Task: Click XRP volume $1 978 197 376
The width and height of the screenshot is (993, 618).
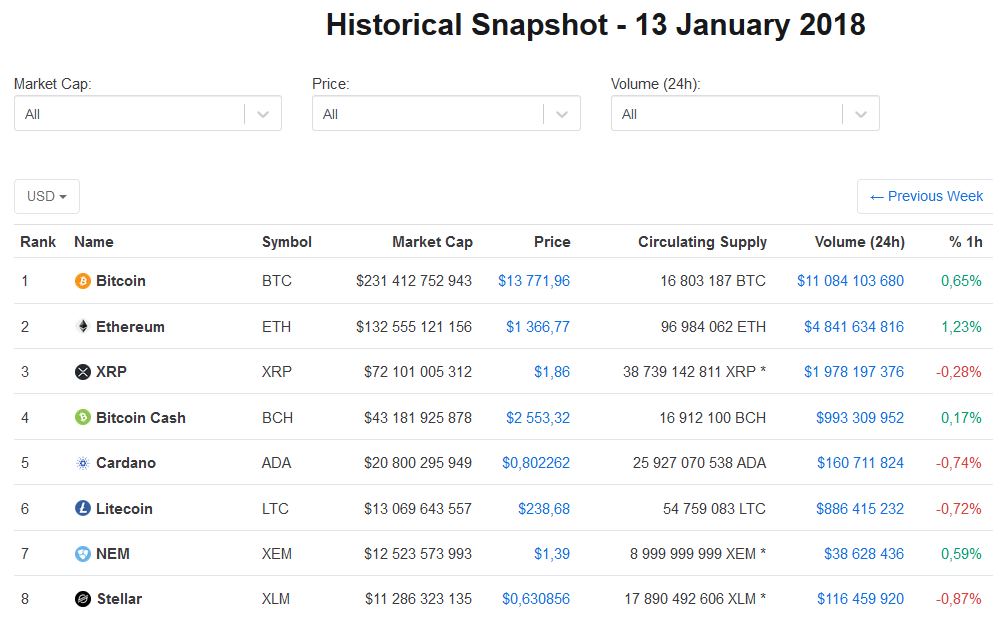Action: 854,372
